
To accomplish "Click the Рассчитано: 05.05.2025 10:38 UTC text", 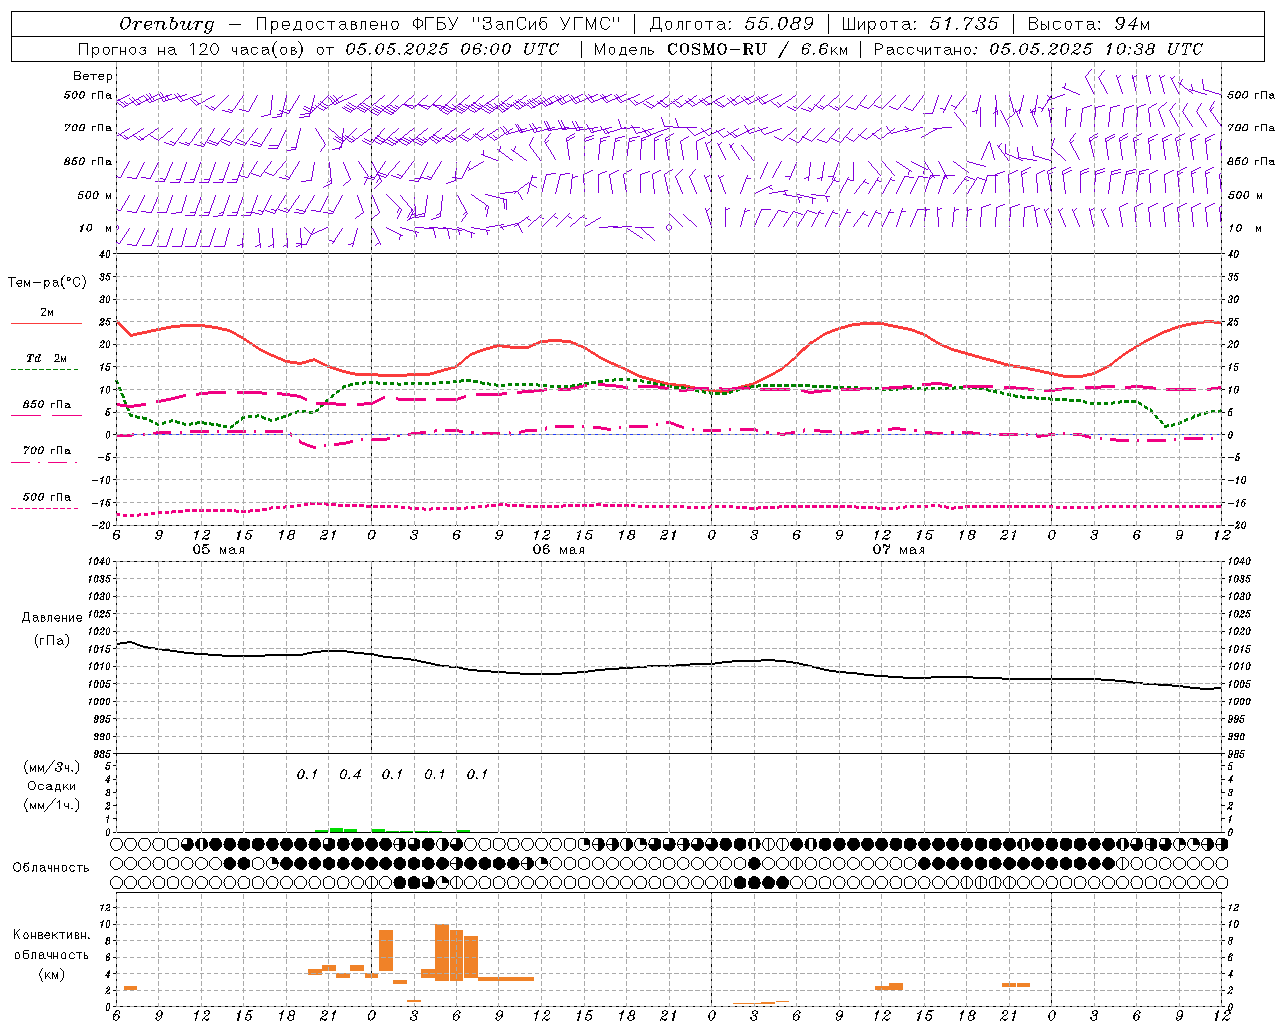I will [x=1038, y=49].
